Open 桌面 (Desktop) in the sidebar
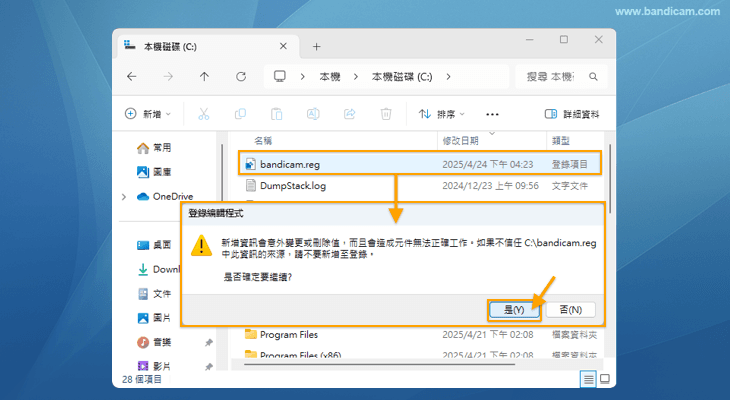Image resolution: width=730 pixels, height=400 pixels. [x=154, y=245]
